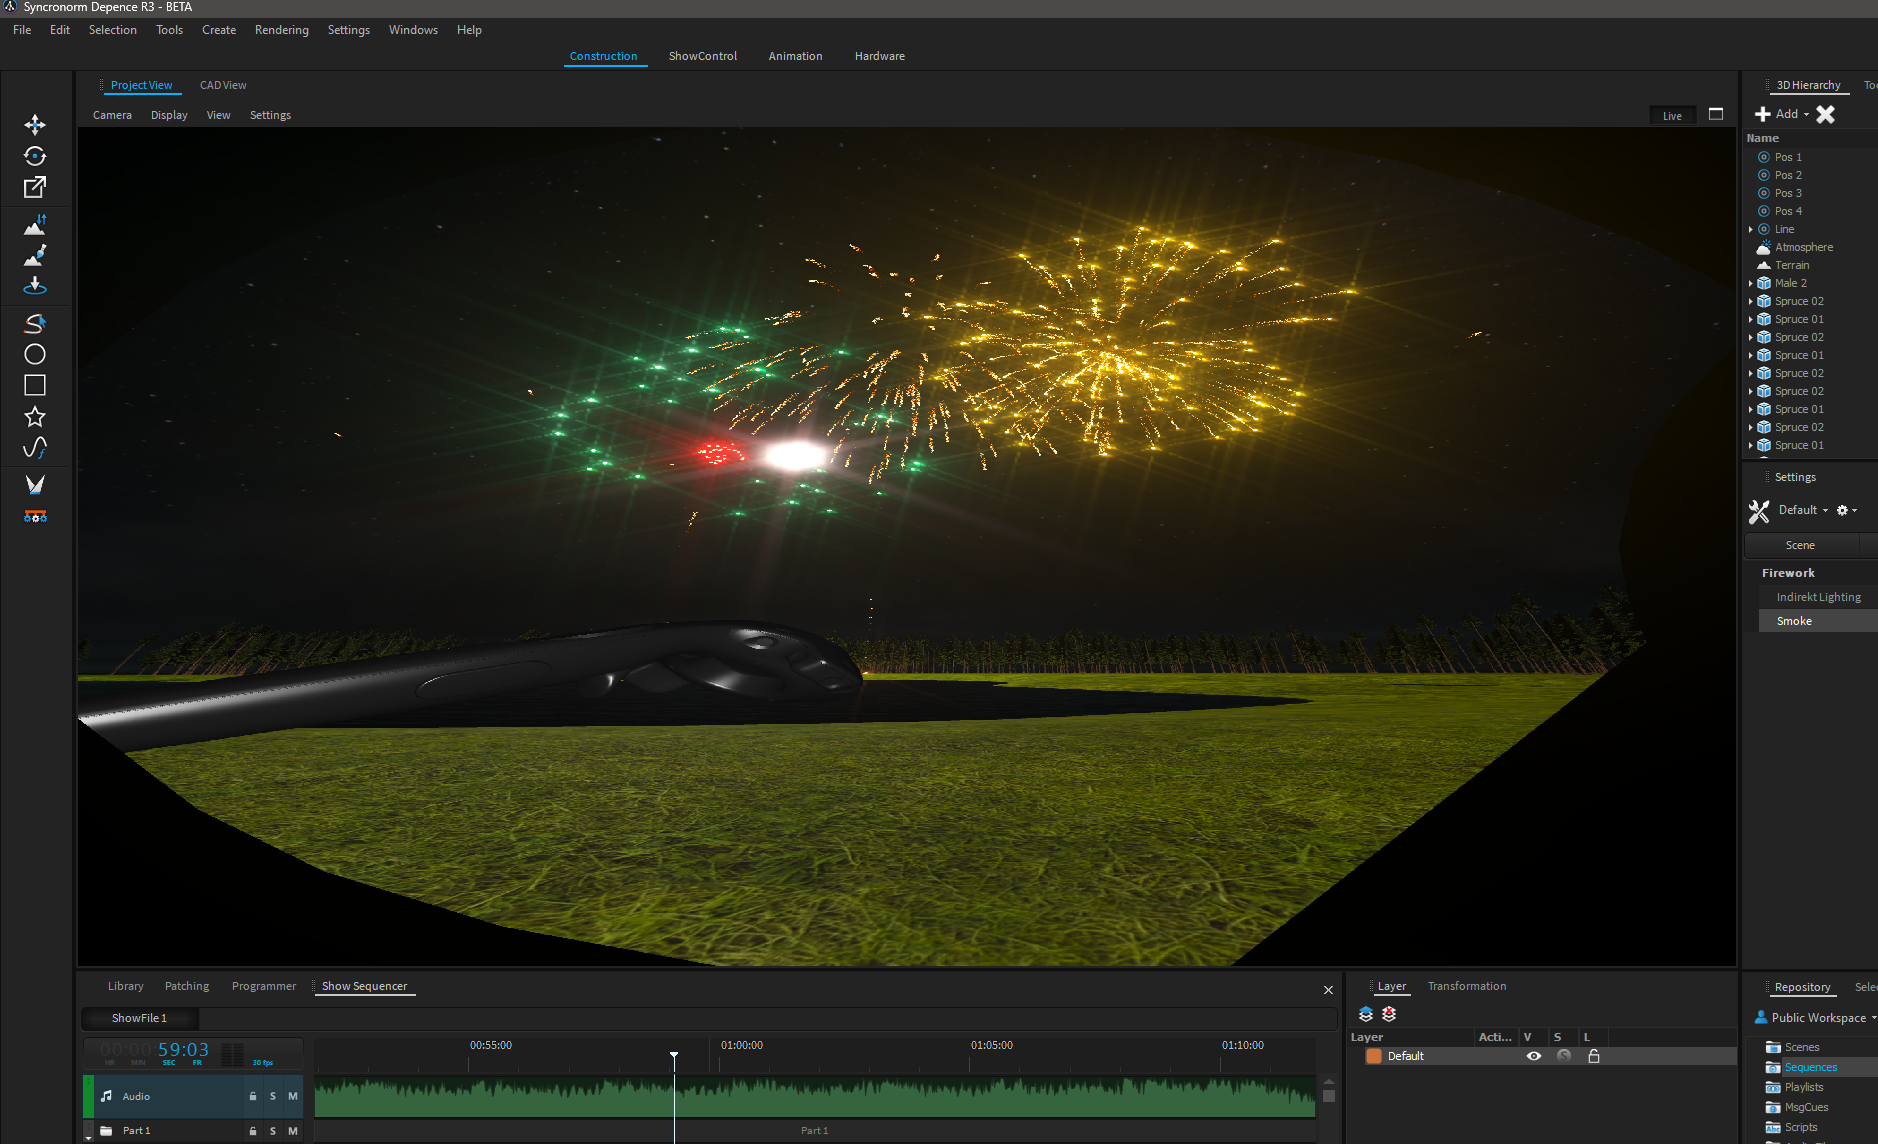Delete the selected item with the X icon in 3D Hierarchy
Image resolution: width=1878 pixels, height=1144 pixels.
tap(1825, 114)
